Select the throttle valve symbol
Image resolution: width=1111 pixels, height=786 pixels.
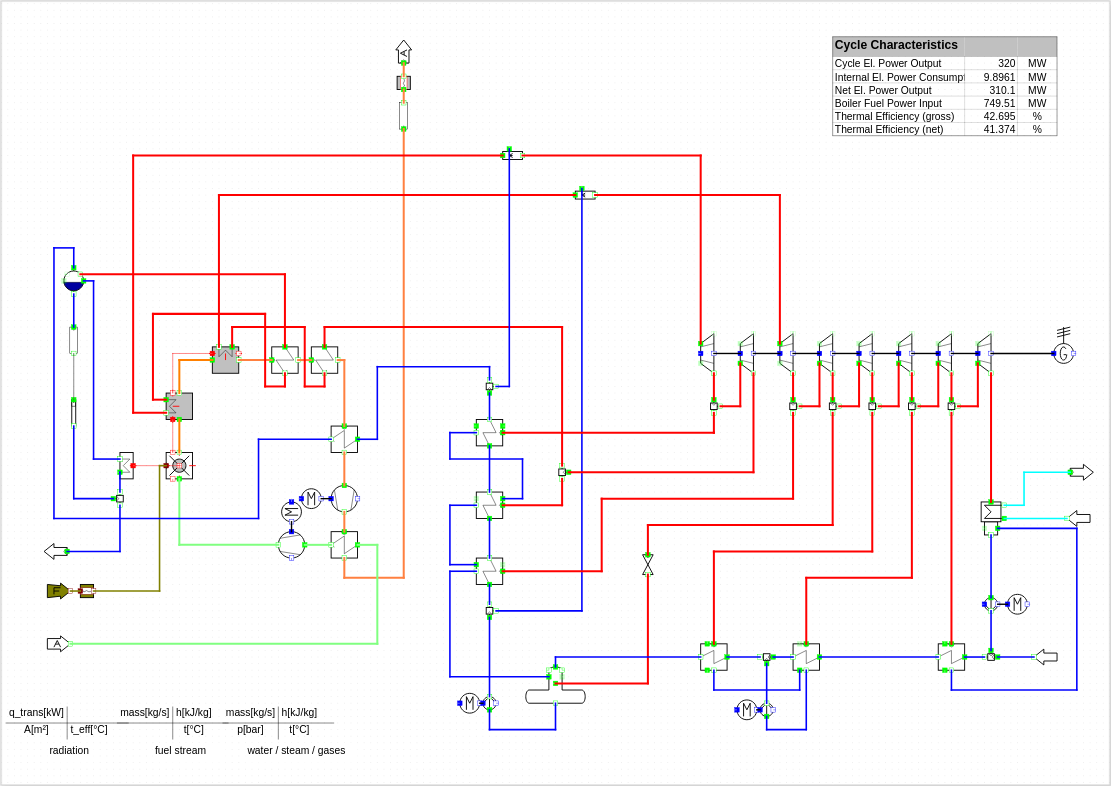[x=648, y=565]
